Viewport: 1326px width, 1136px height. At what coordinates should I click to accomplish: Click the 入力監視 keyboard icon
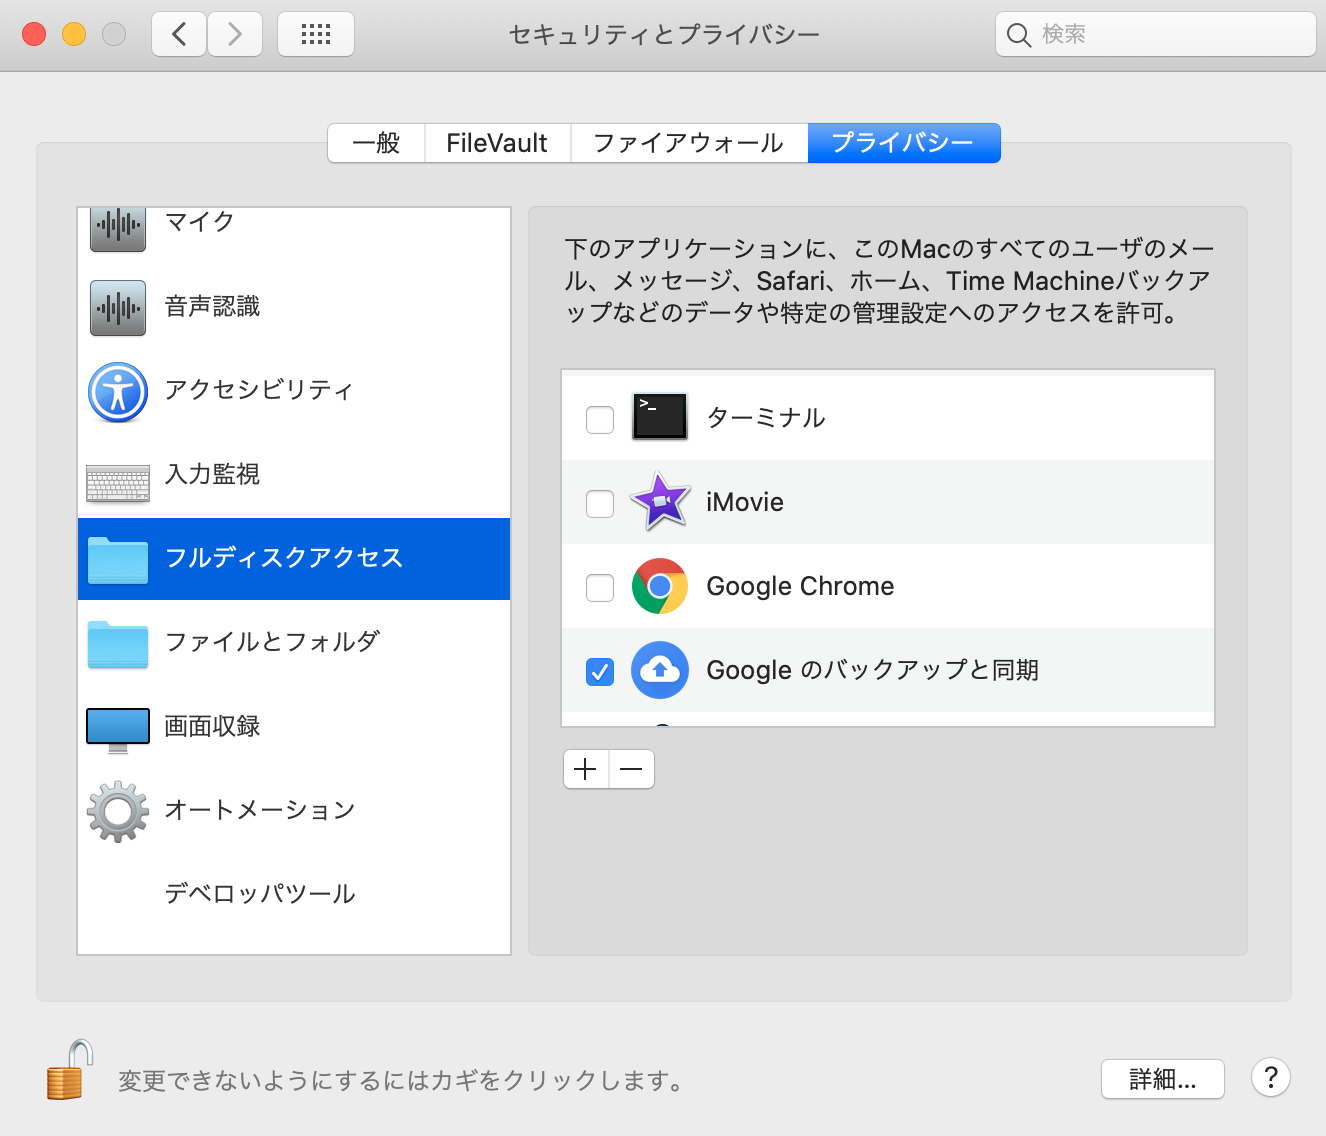[x=118, y=483]
